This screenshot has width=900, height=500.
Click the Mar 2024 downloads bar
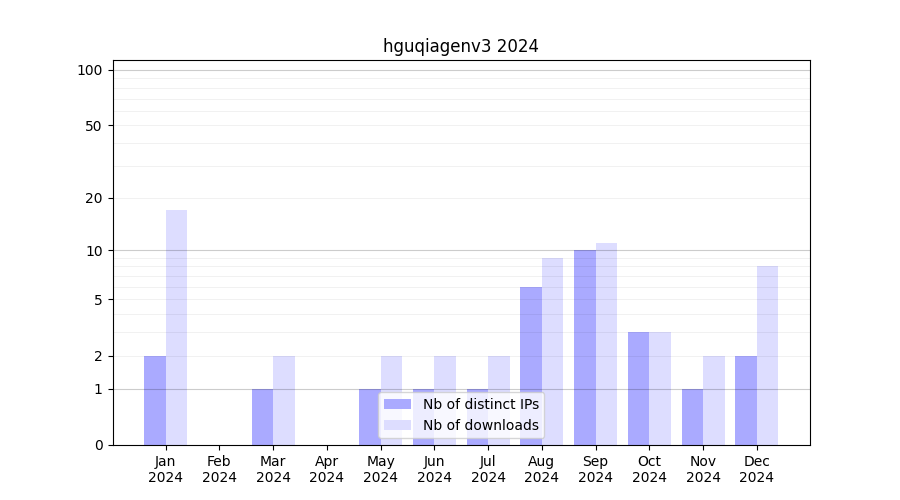click(x=284, y=400)
